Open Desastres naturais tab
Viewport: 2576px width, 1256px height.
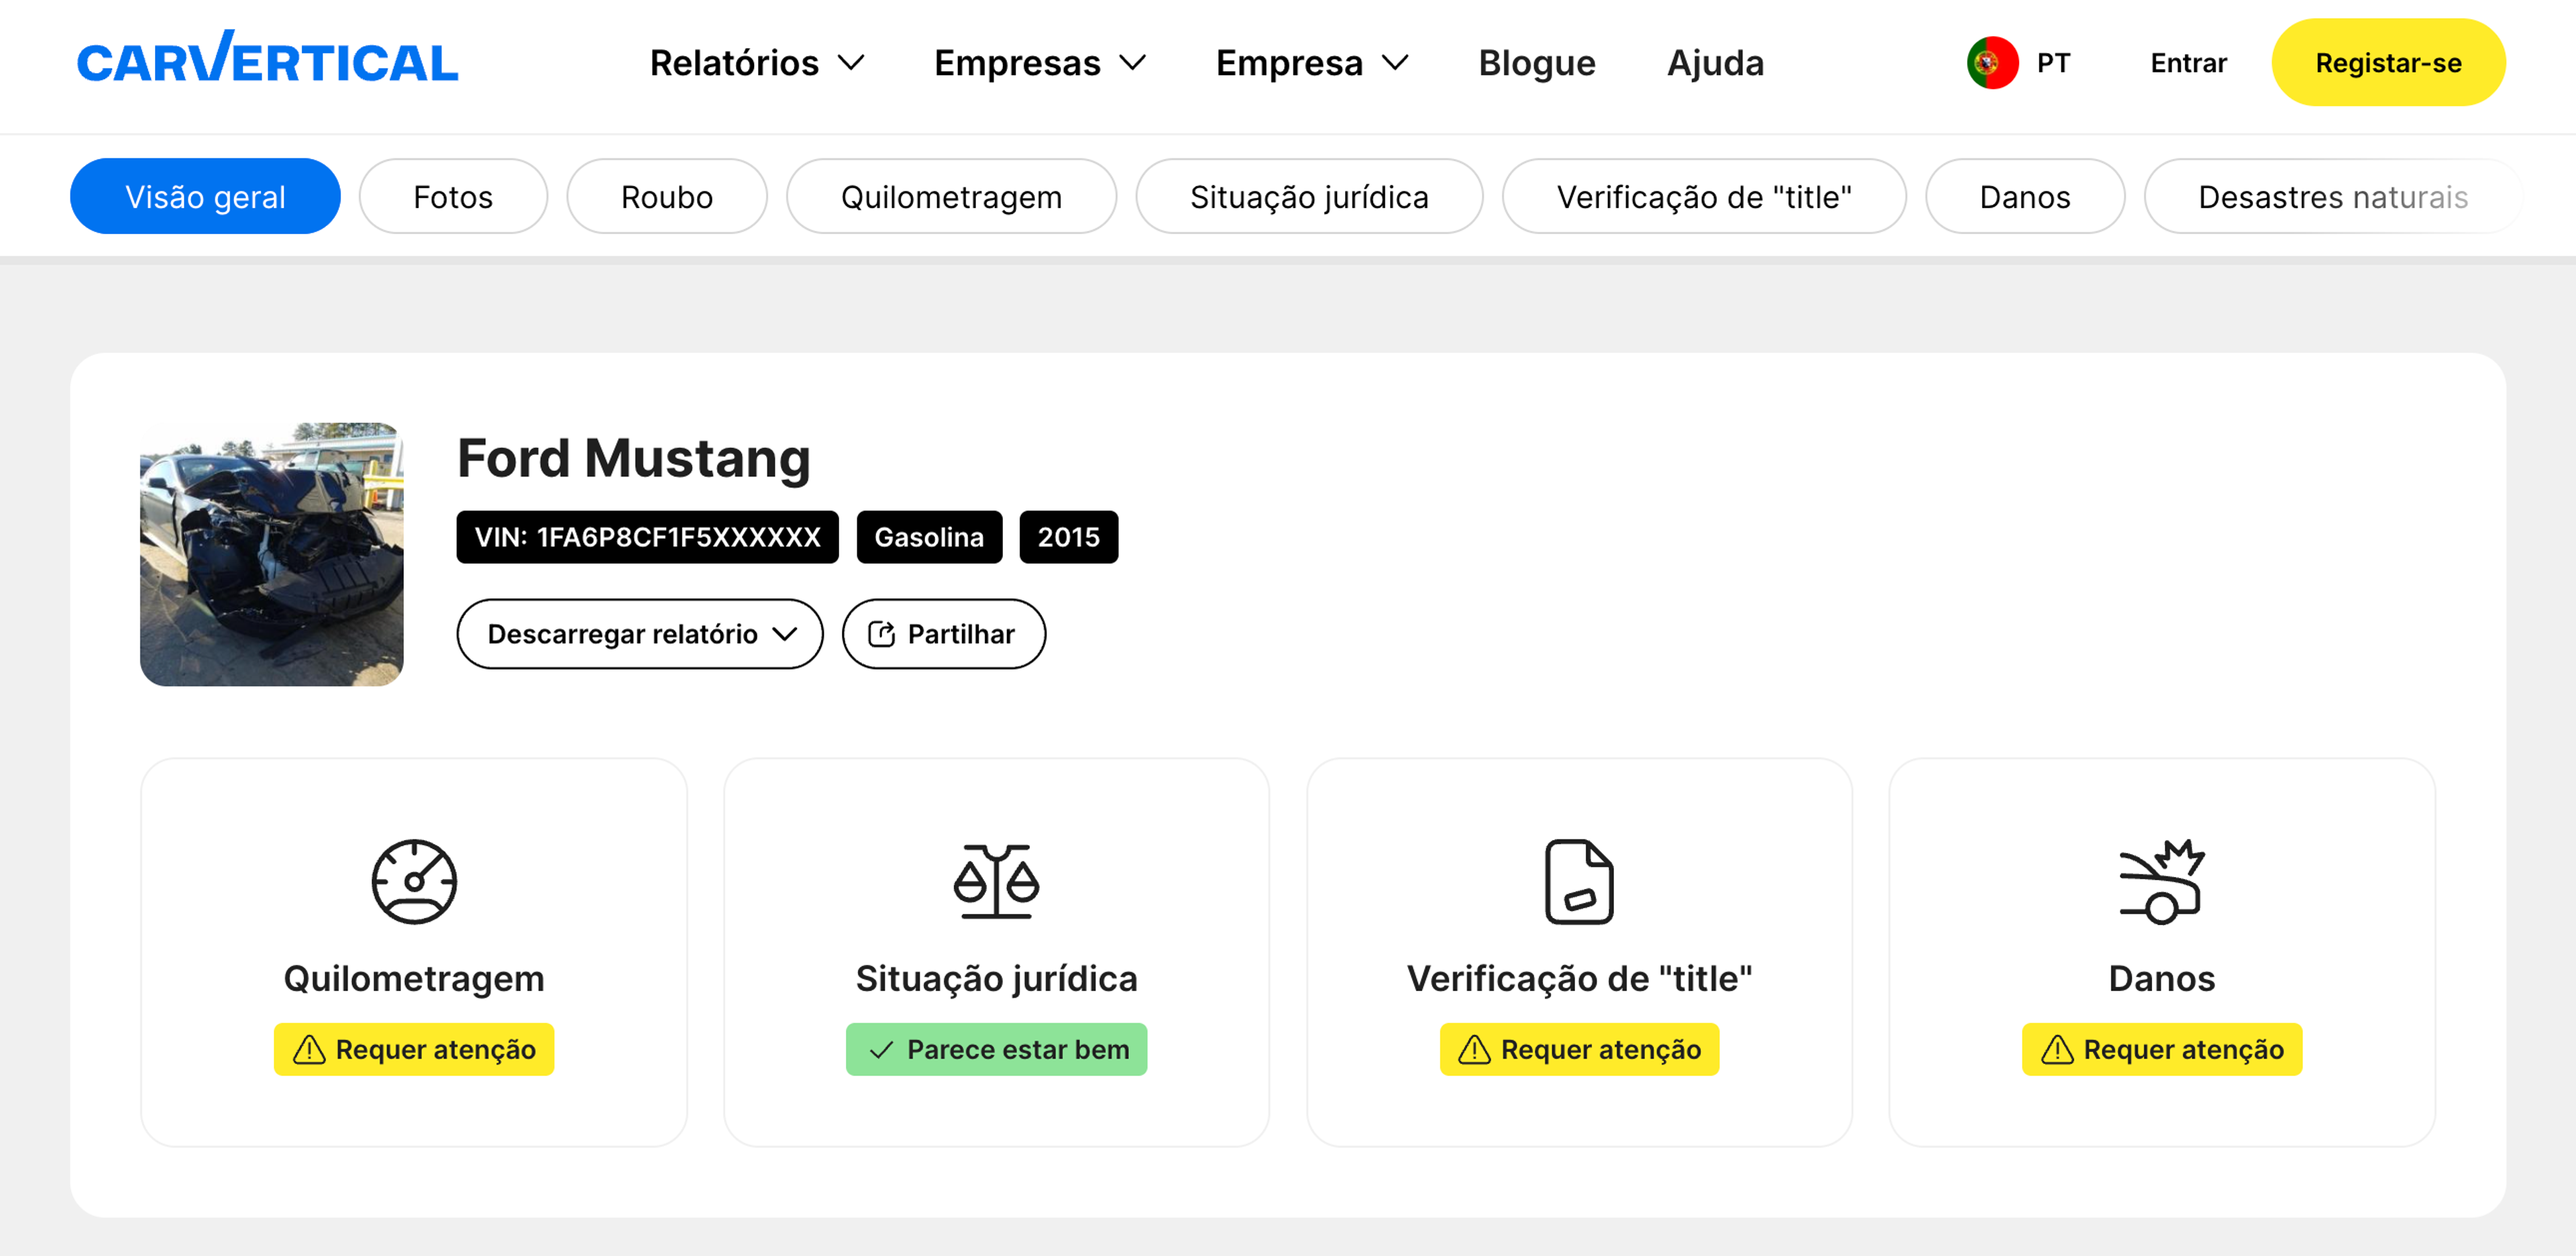[x=2333, y=196]
